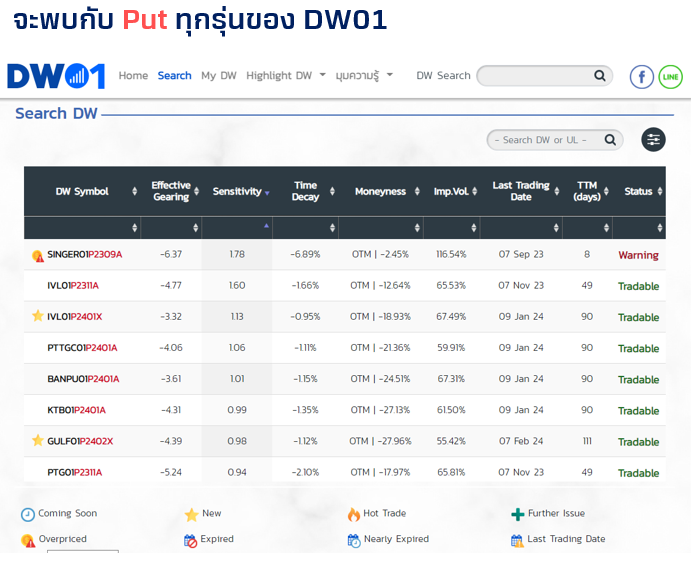691x562 pixels.
Task: Open the My DW menu item
Action: pyautogui.click(x=219, y=75)
